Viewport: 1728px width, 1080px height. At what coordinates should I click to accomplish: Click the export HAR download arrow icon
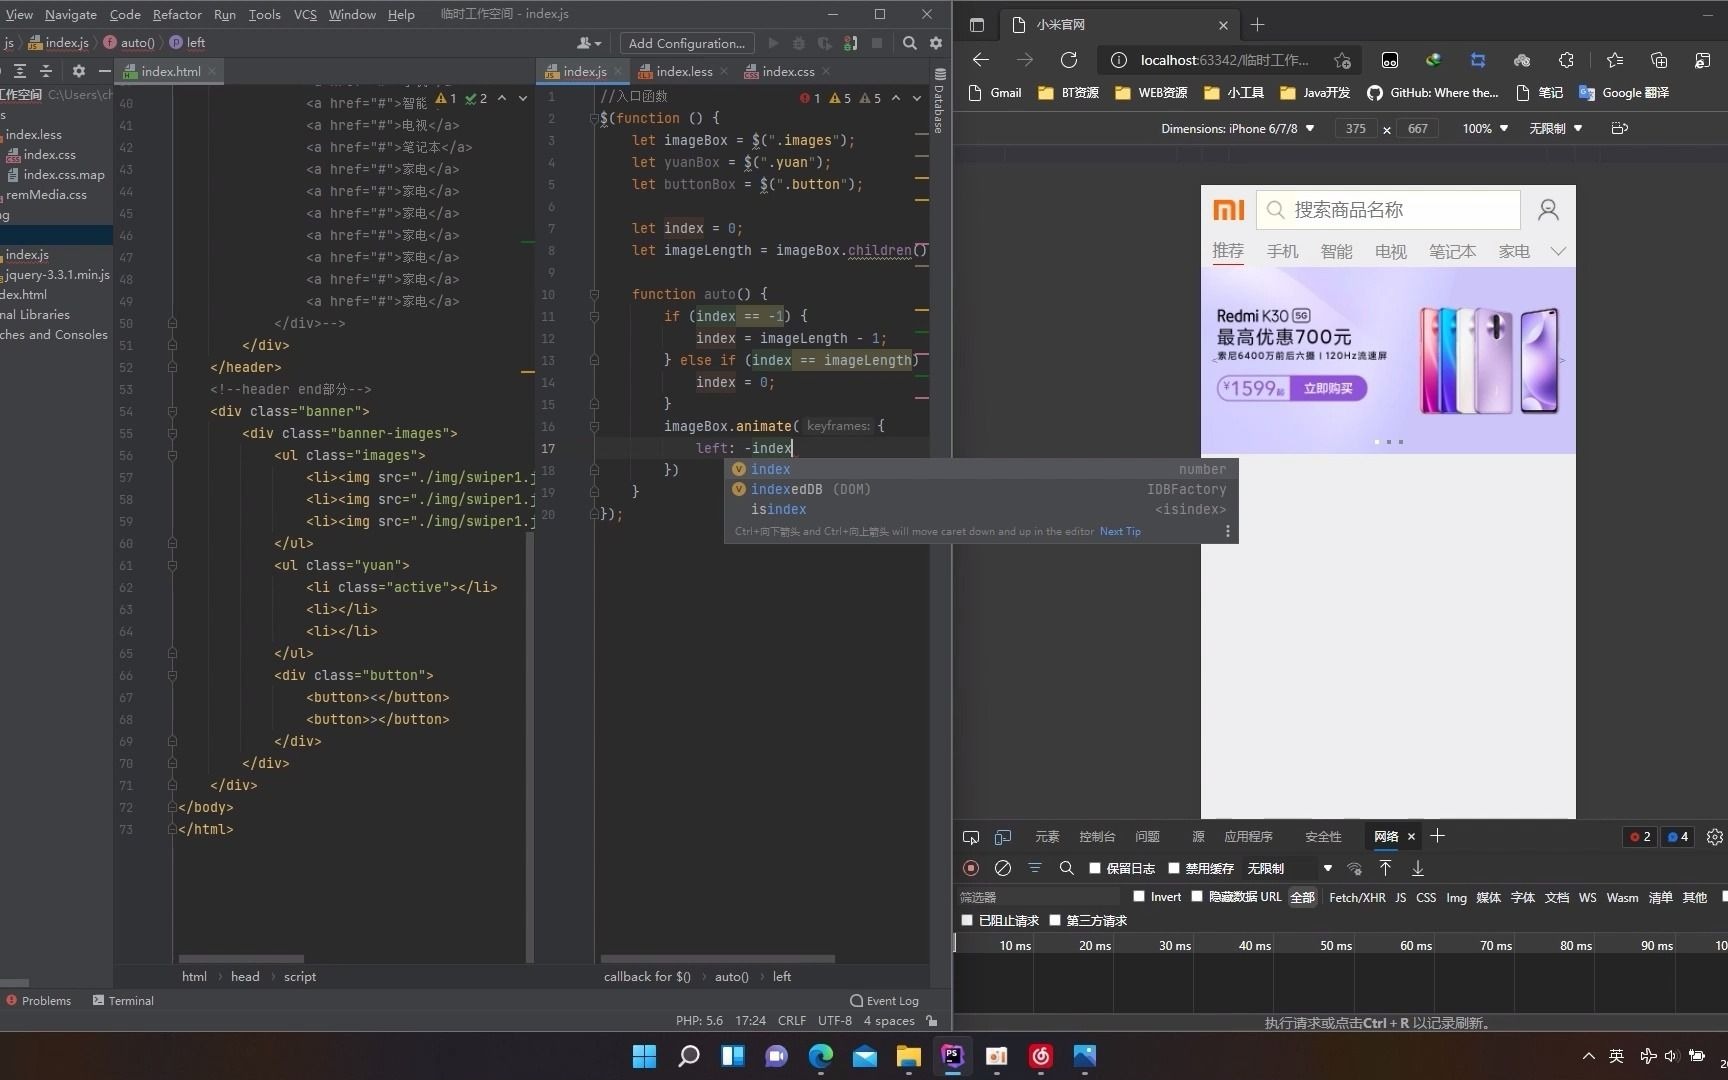(x=1417, y=868)
